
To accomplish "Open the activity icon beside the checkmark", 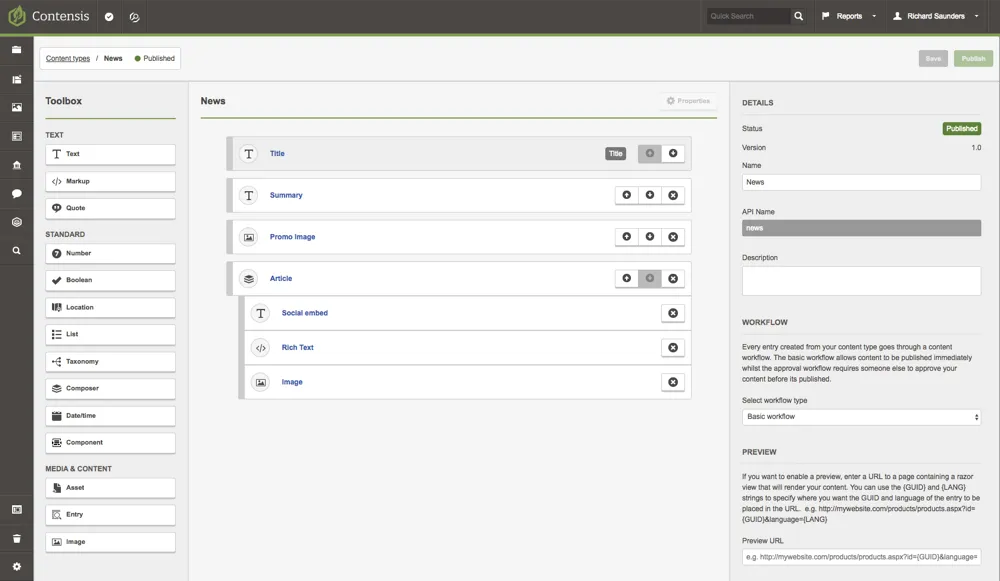I will [135, 17].
